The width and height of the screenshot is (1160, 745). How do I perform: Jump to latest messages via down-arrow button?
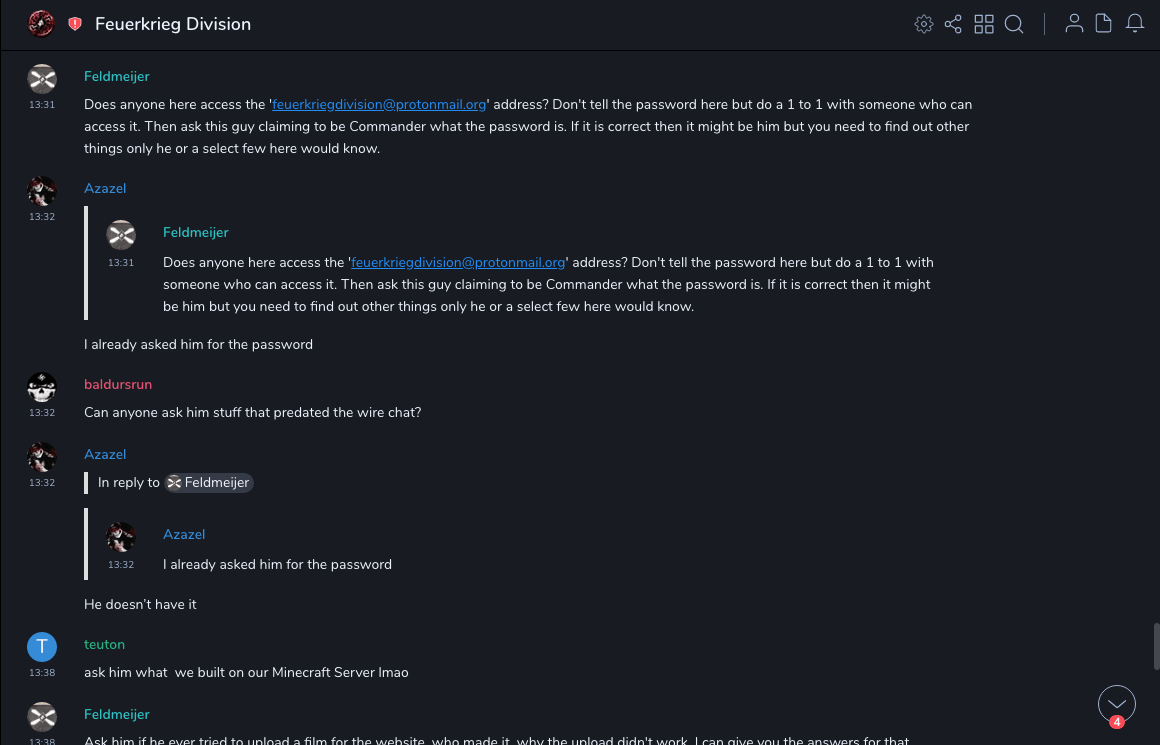(x=1116, y=704)
